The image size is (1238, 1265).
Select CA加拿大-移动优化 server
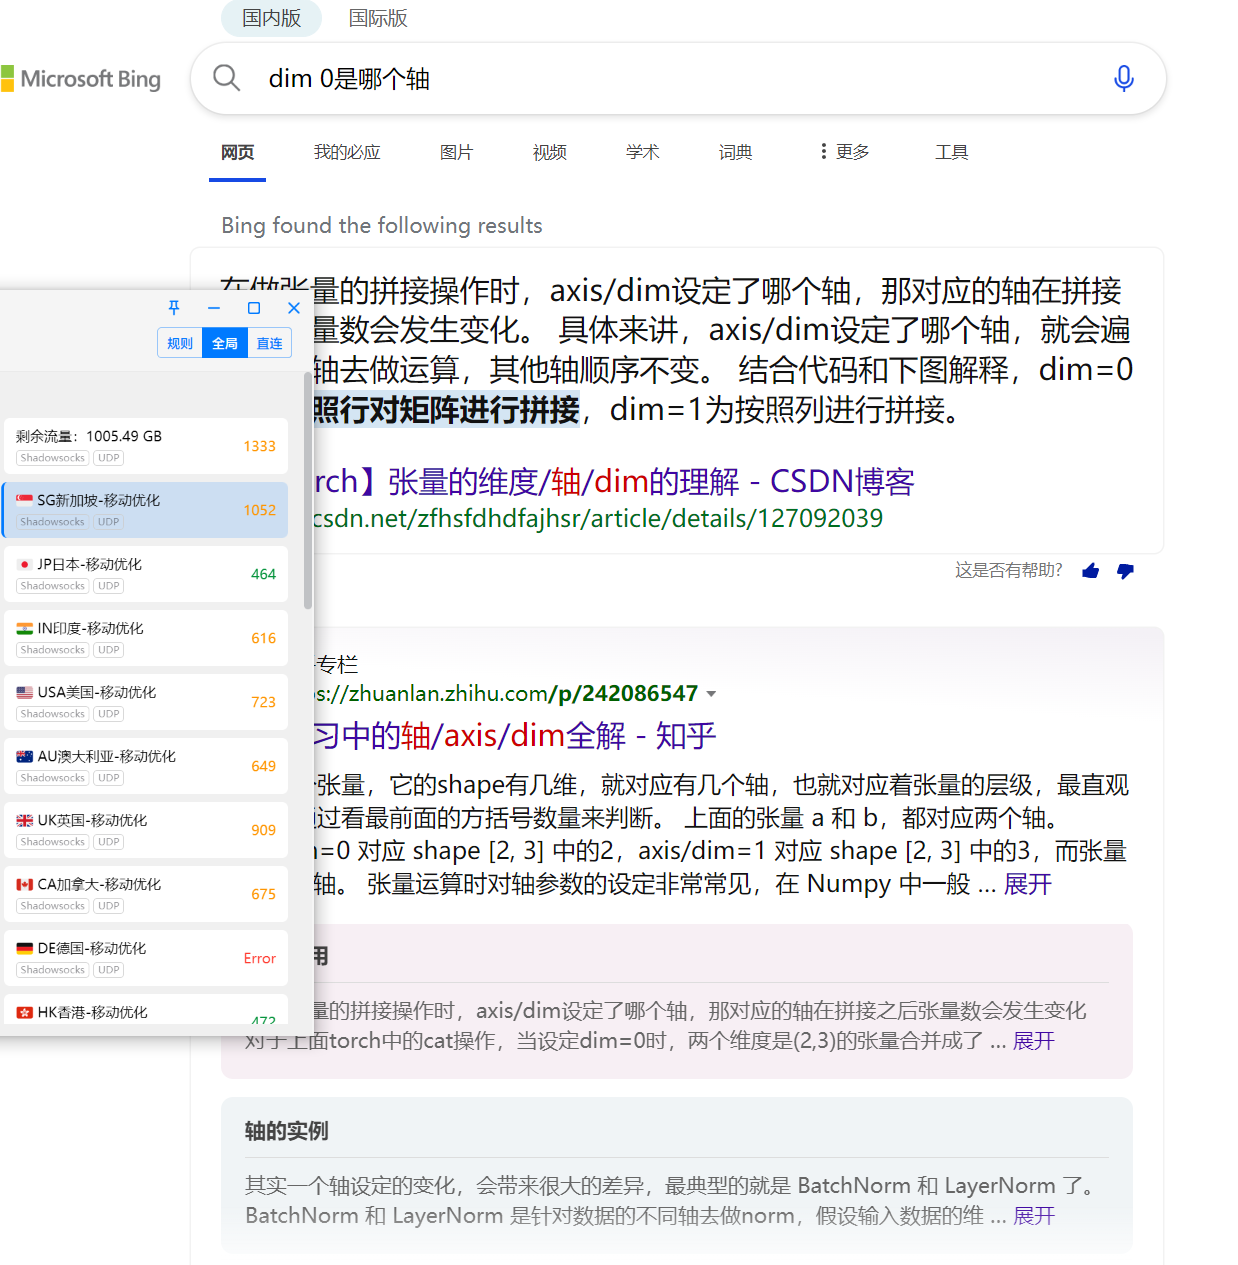[146, 894]
